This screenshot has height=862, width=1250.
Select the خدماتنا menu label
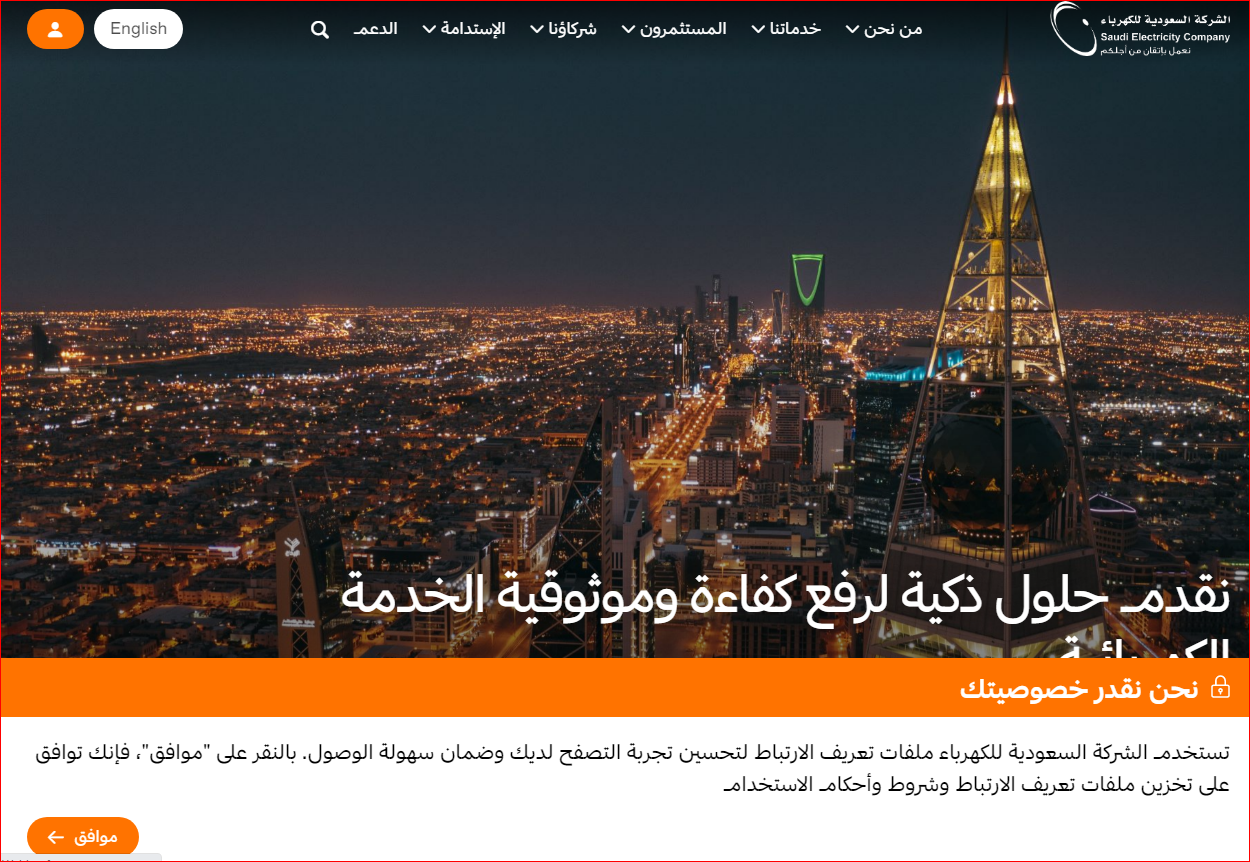point(795,29)
